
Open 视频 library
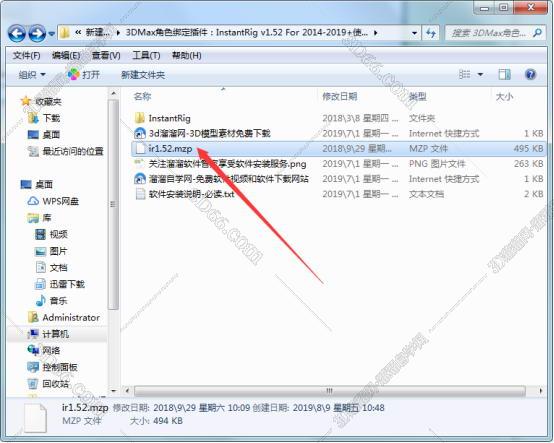pos(51,234)
